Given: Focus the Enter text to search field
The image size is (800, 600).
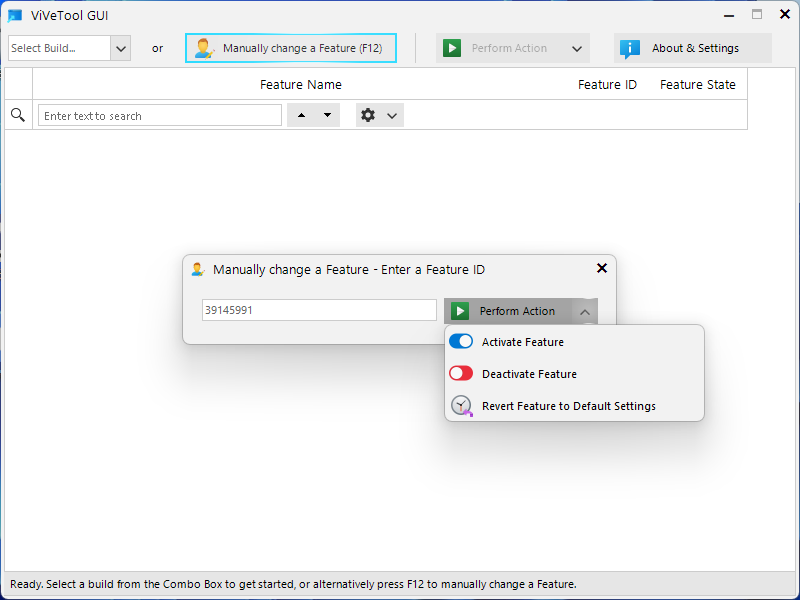Looking at the screenshot, I should pyautogui.click(x=160, y=116).
